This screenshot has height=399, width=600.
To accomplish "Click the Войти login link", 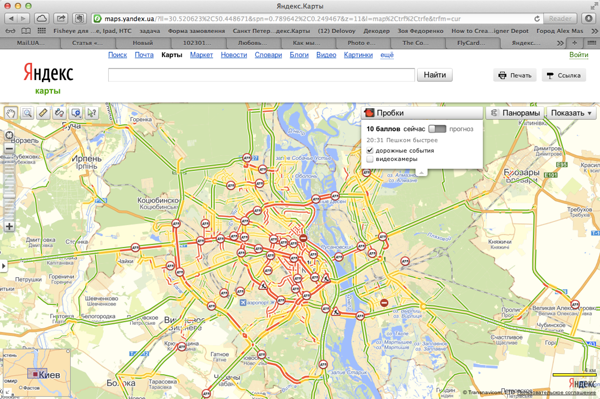I will [x=579, y=55].
